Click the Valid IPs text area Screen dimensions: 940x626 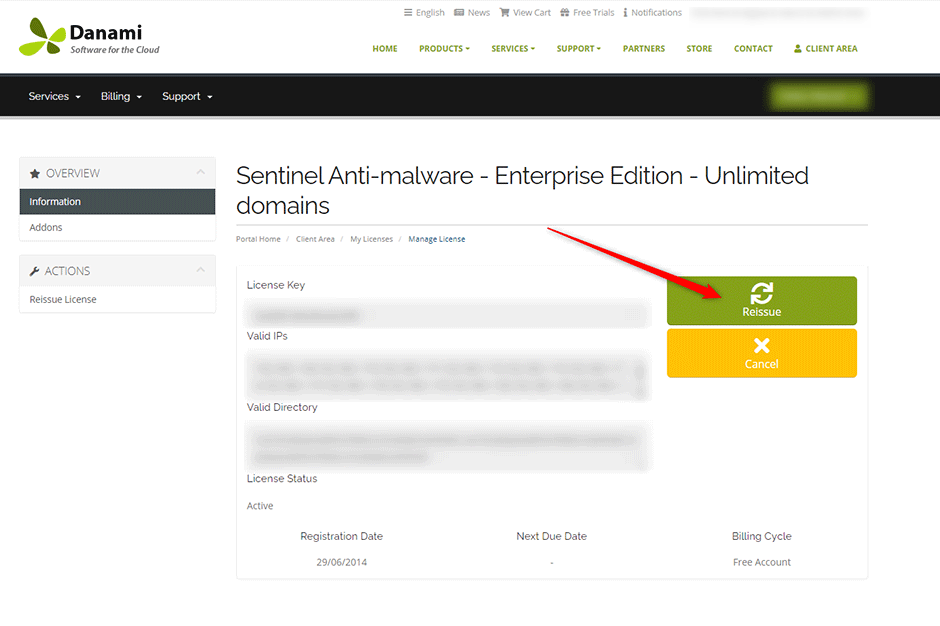[448, 377]
